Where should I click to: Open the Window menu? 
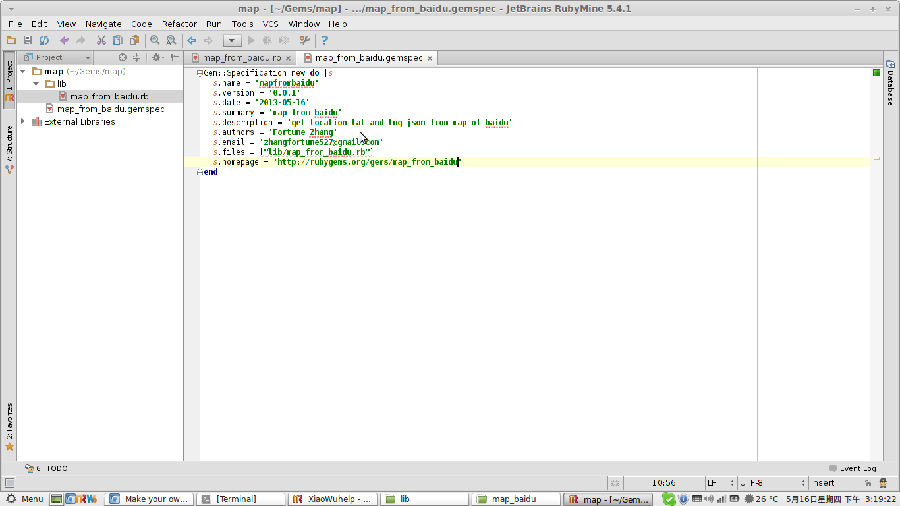tap(304, 24)
